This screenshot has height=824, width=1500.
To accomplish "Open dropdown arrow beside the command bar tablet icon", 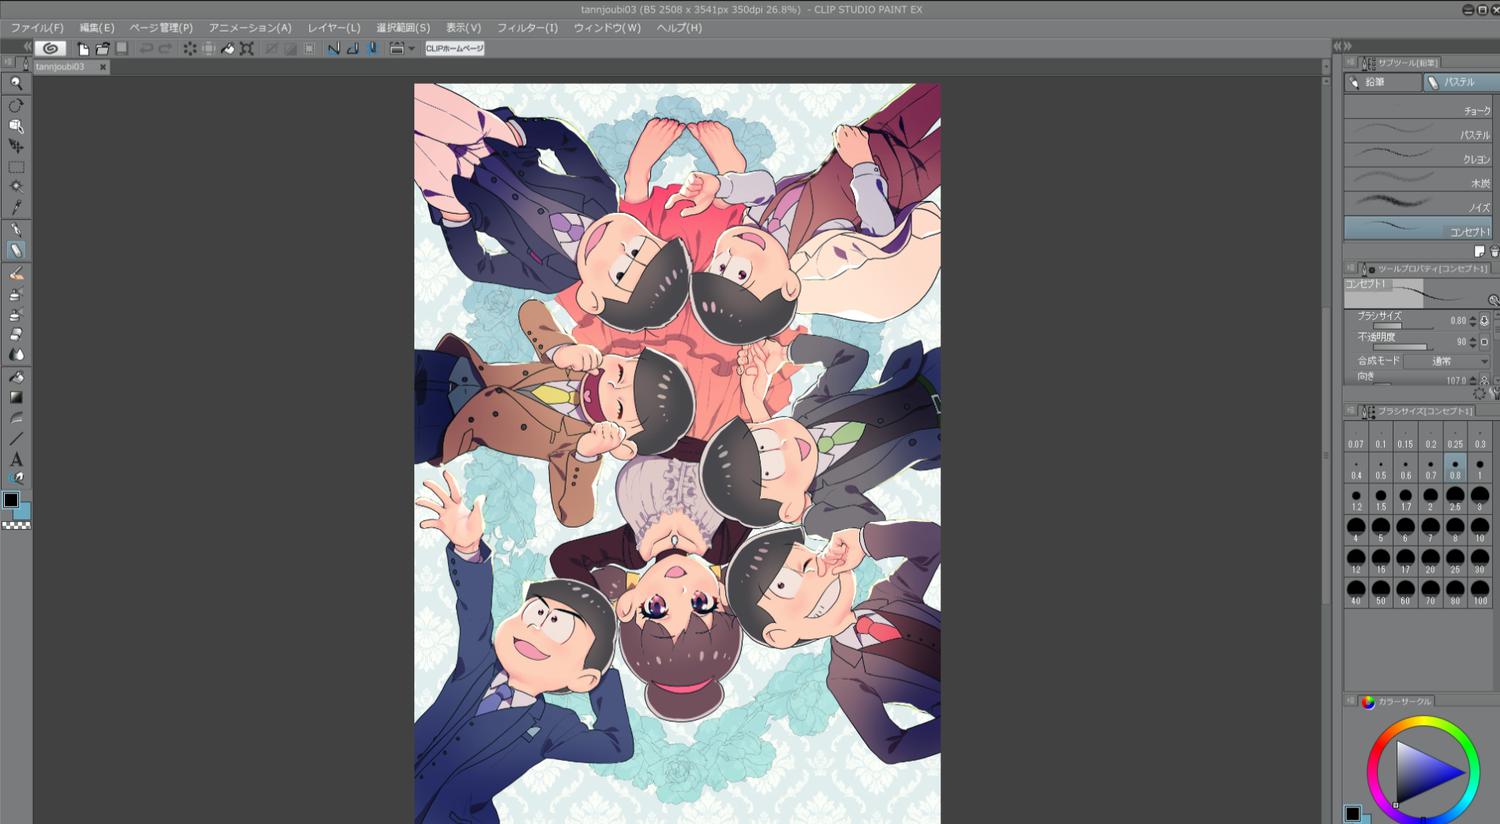I will click(411, 48).
